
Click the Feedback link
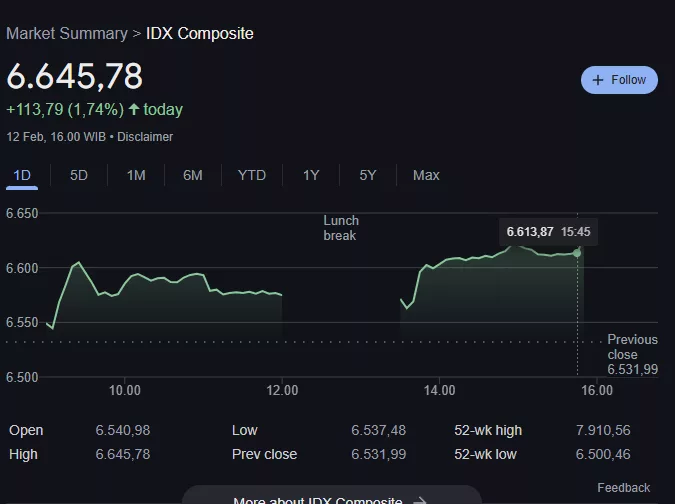624,488
